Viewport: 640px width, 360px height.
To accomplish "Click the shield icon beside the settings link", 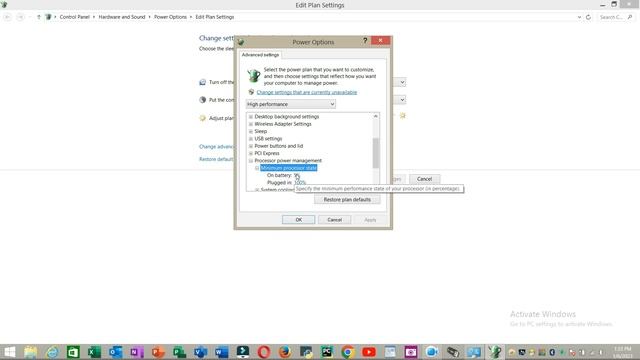I will click(251, 92).
